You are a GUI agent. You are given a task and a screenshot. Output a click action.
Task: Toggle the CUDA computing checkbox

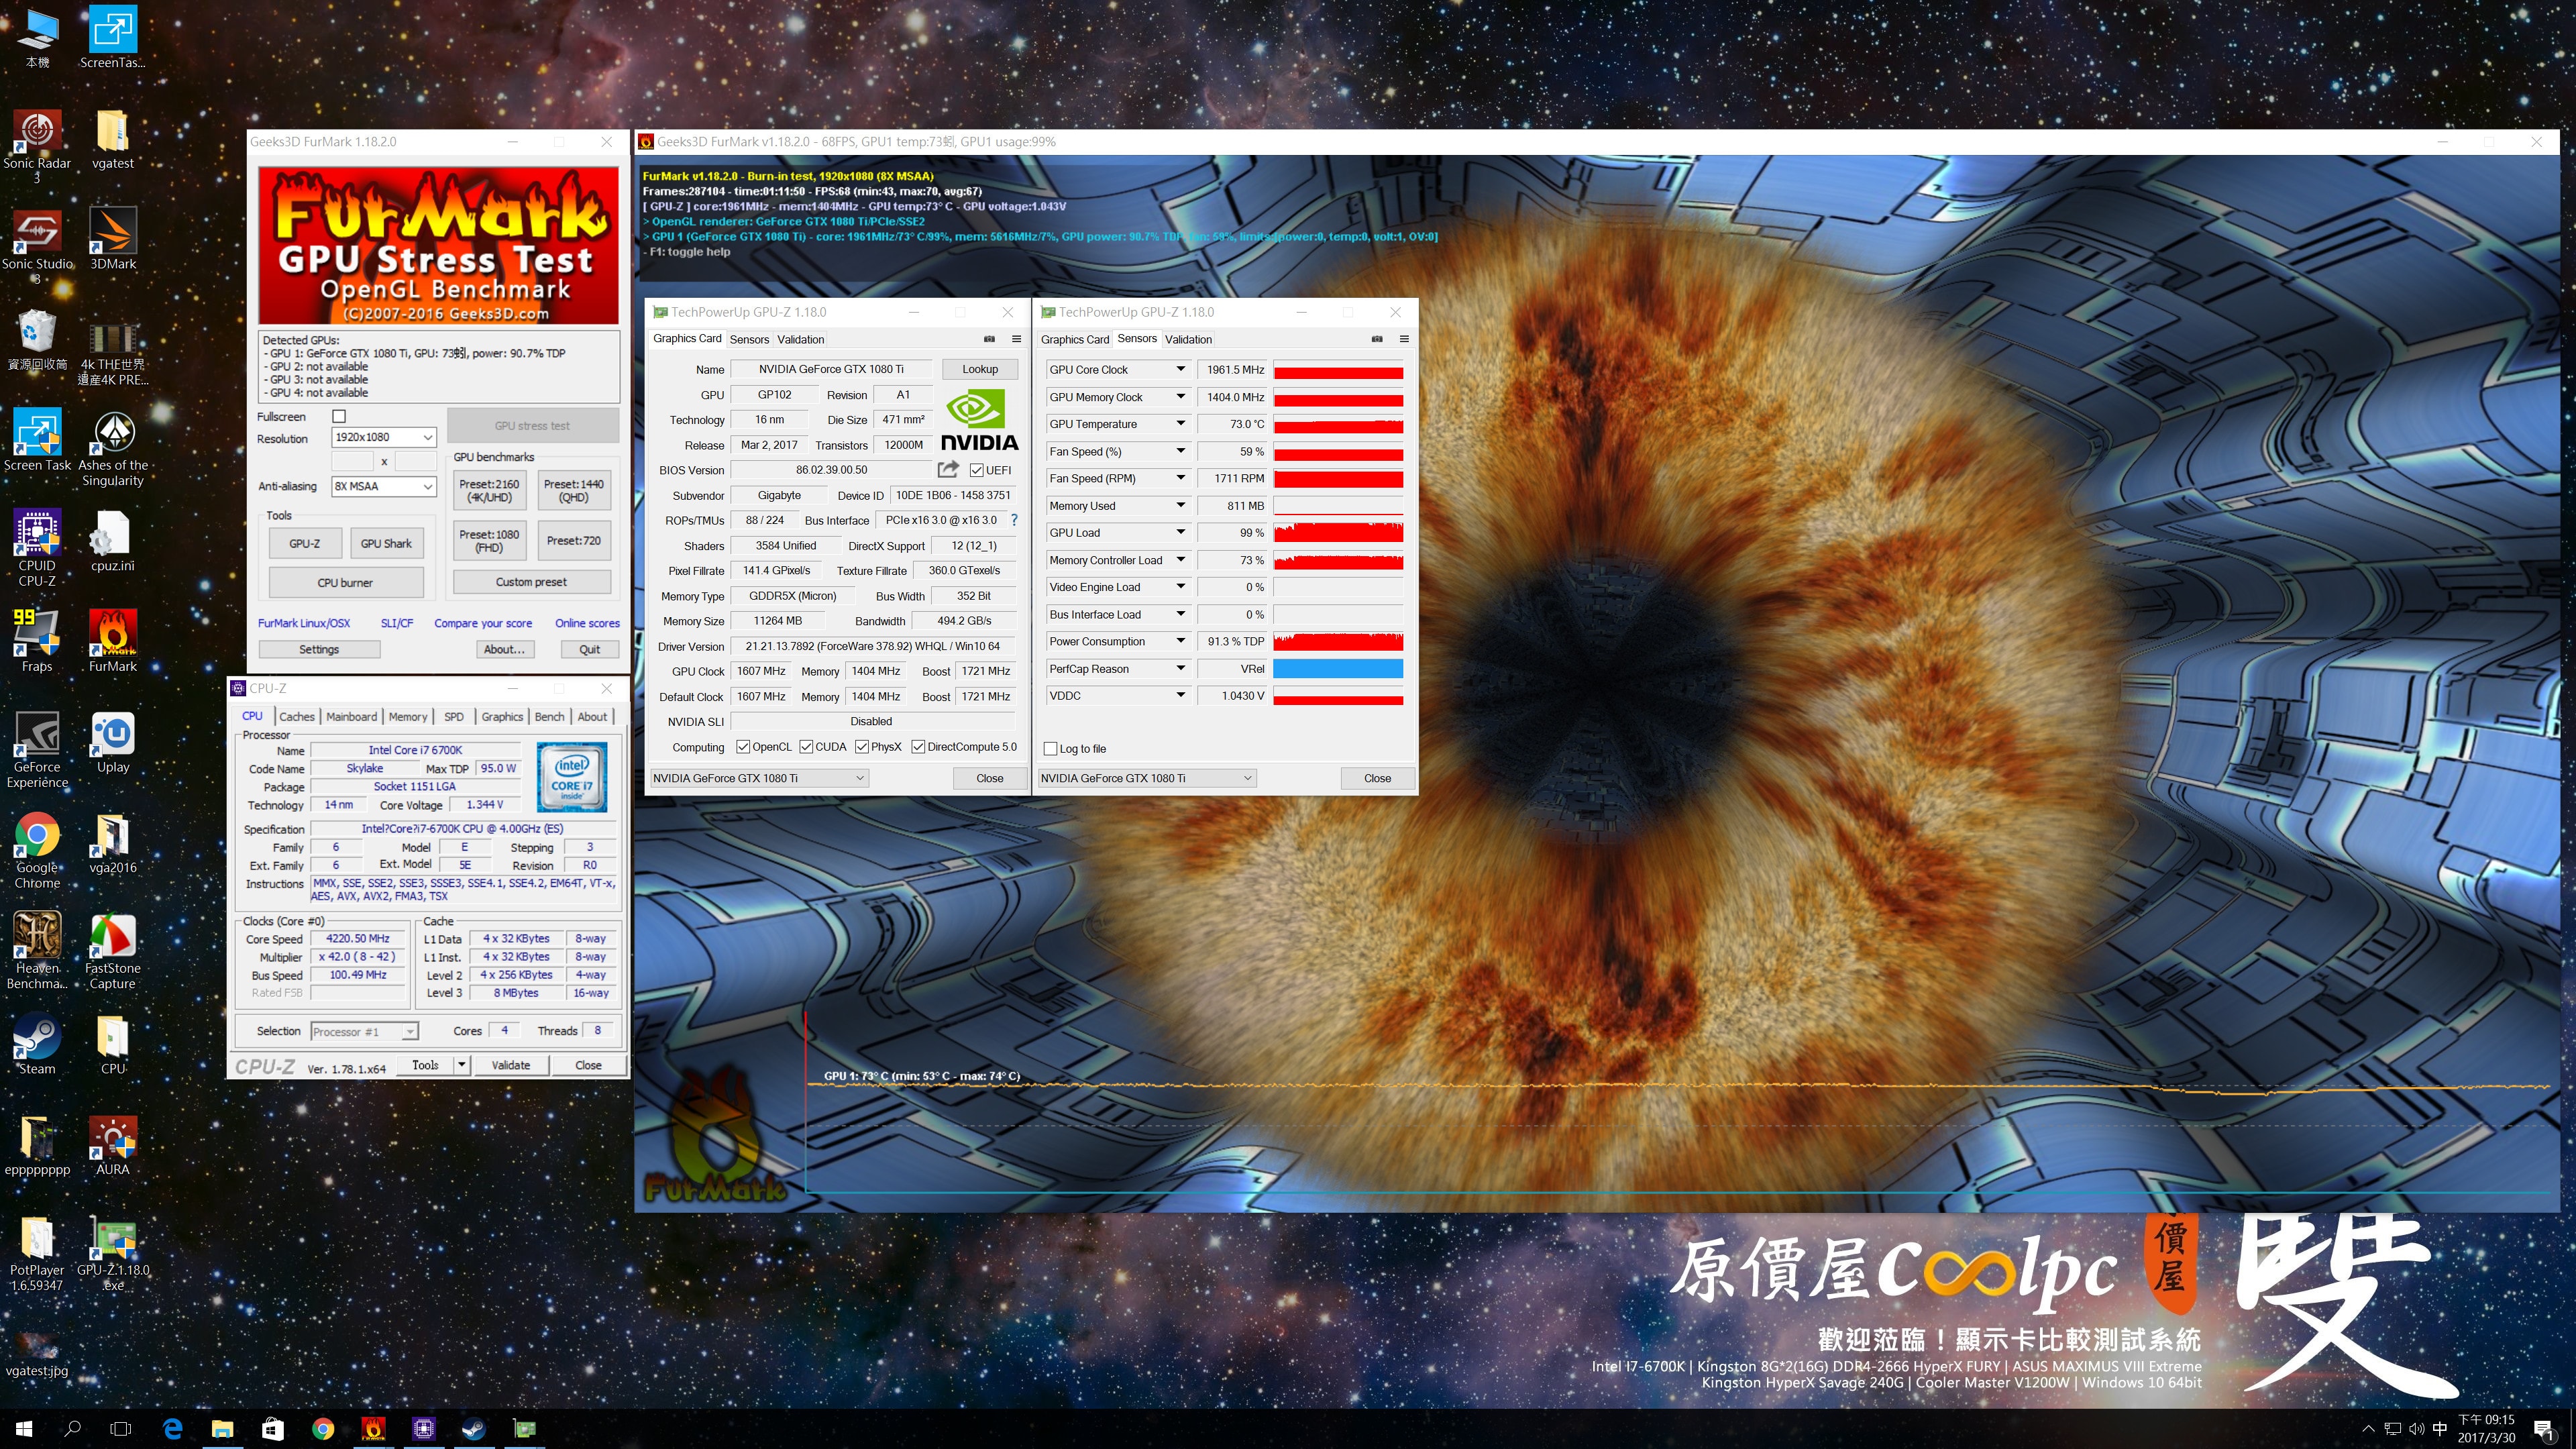[x=806, y=747]
